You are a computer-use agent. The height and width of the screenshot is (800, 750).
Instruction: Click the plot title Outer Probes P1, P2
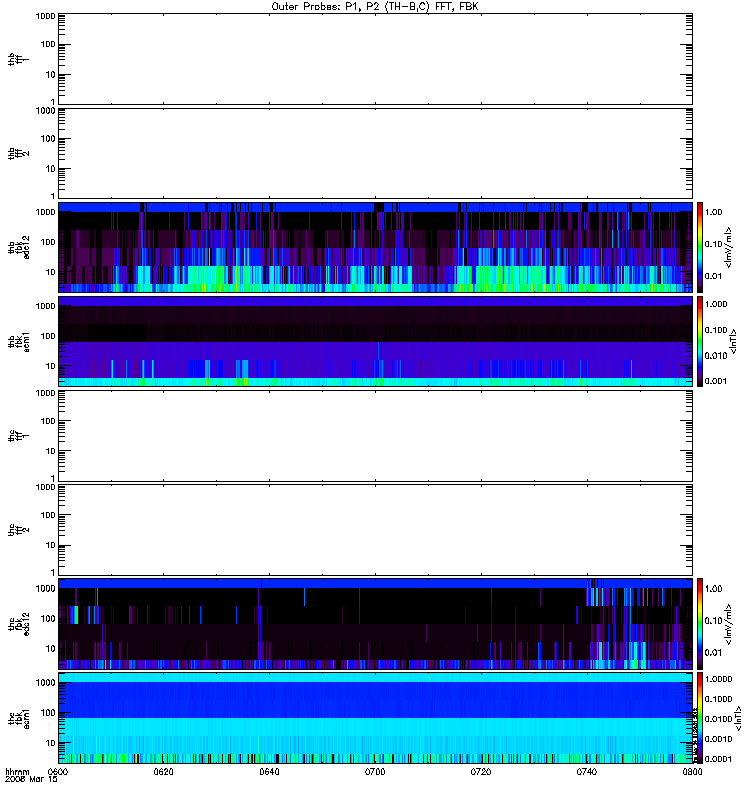375,7
